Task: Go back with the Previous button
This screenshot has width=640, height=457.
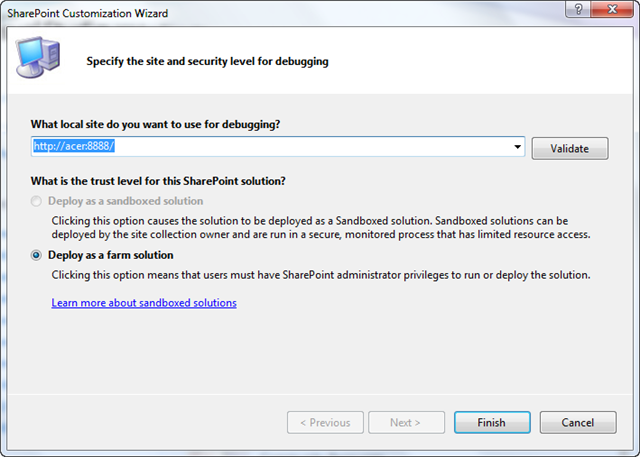Action: pos(325,422)
